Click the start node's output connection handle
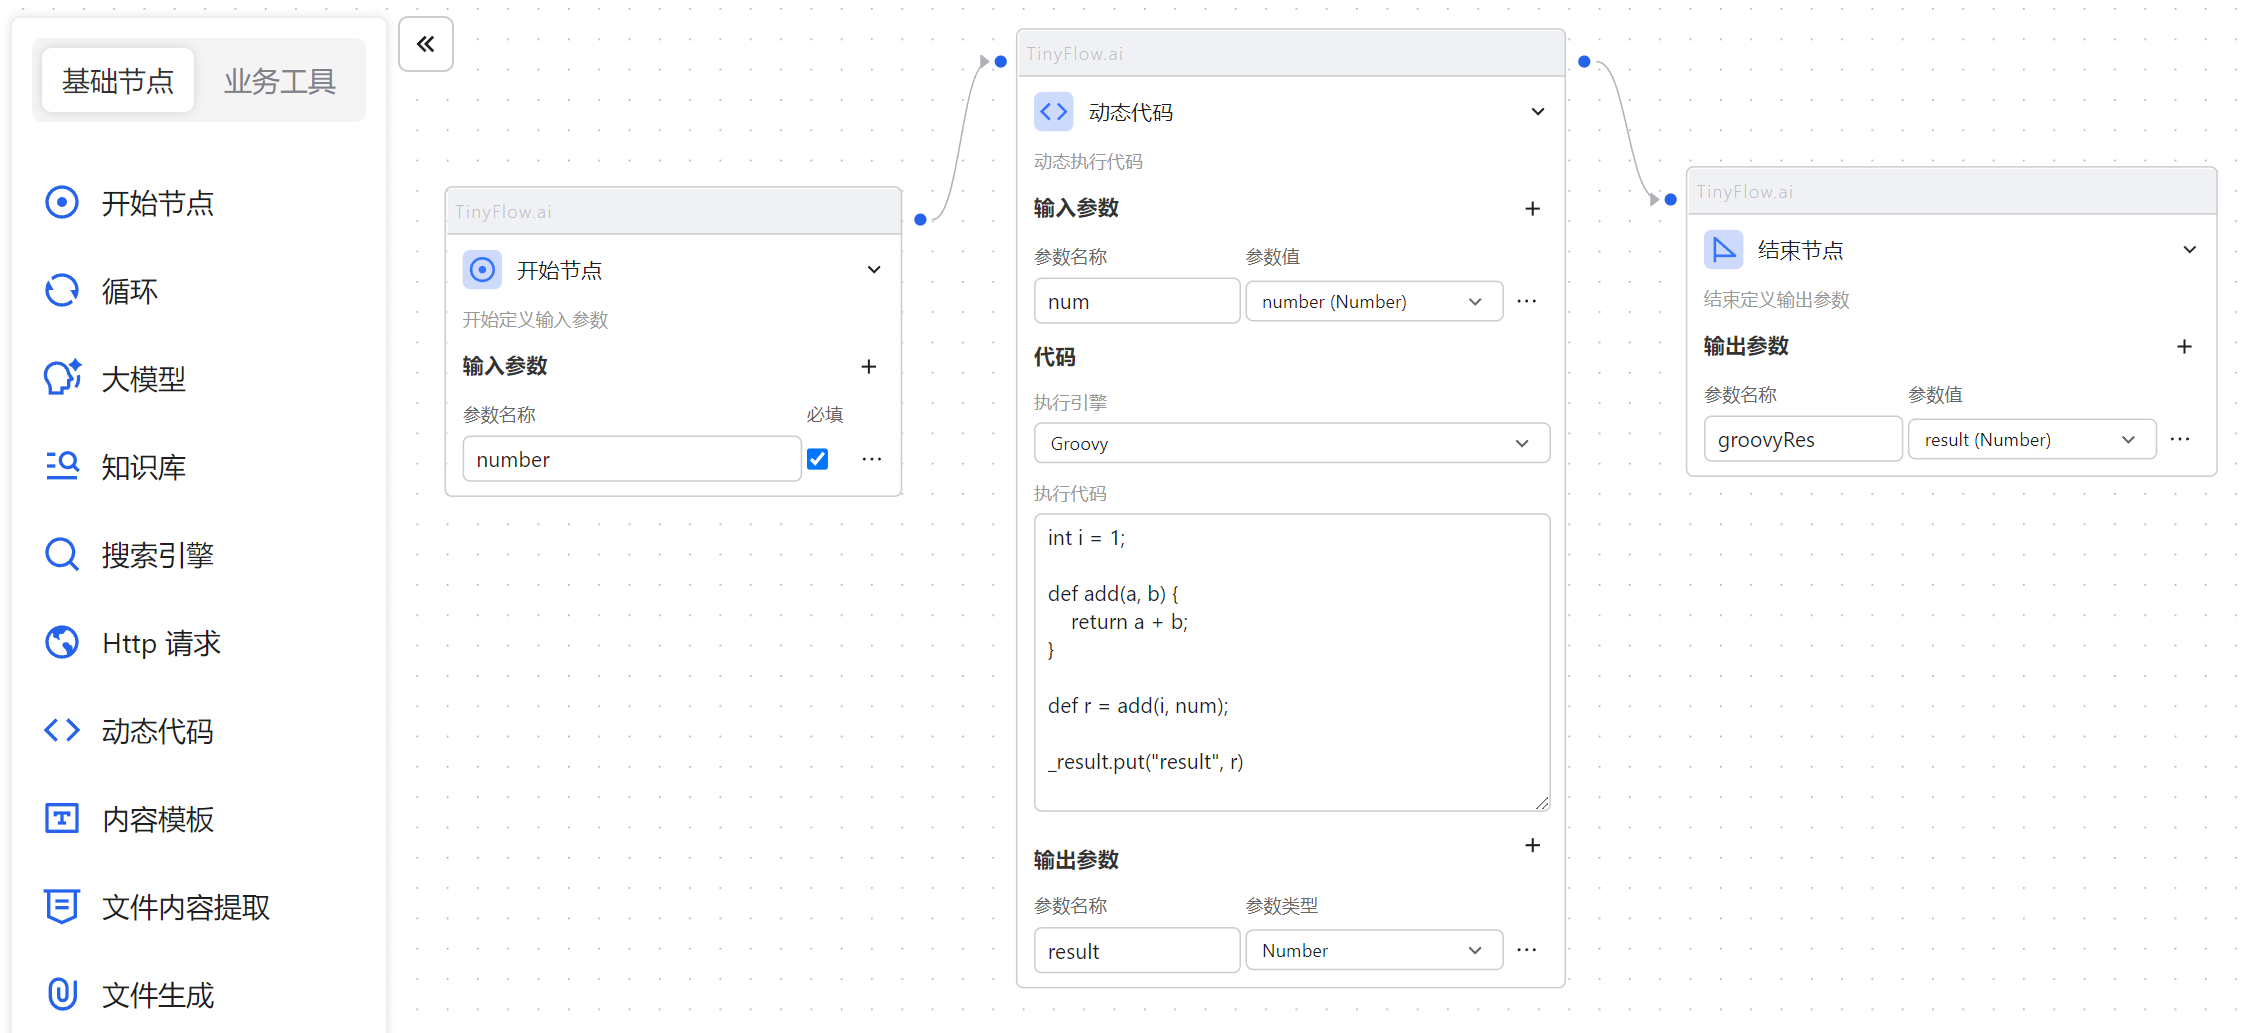This screenshot has height=1033, width=2257. [920, 220]
